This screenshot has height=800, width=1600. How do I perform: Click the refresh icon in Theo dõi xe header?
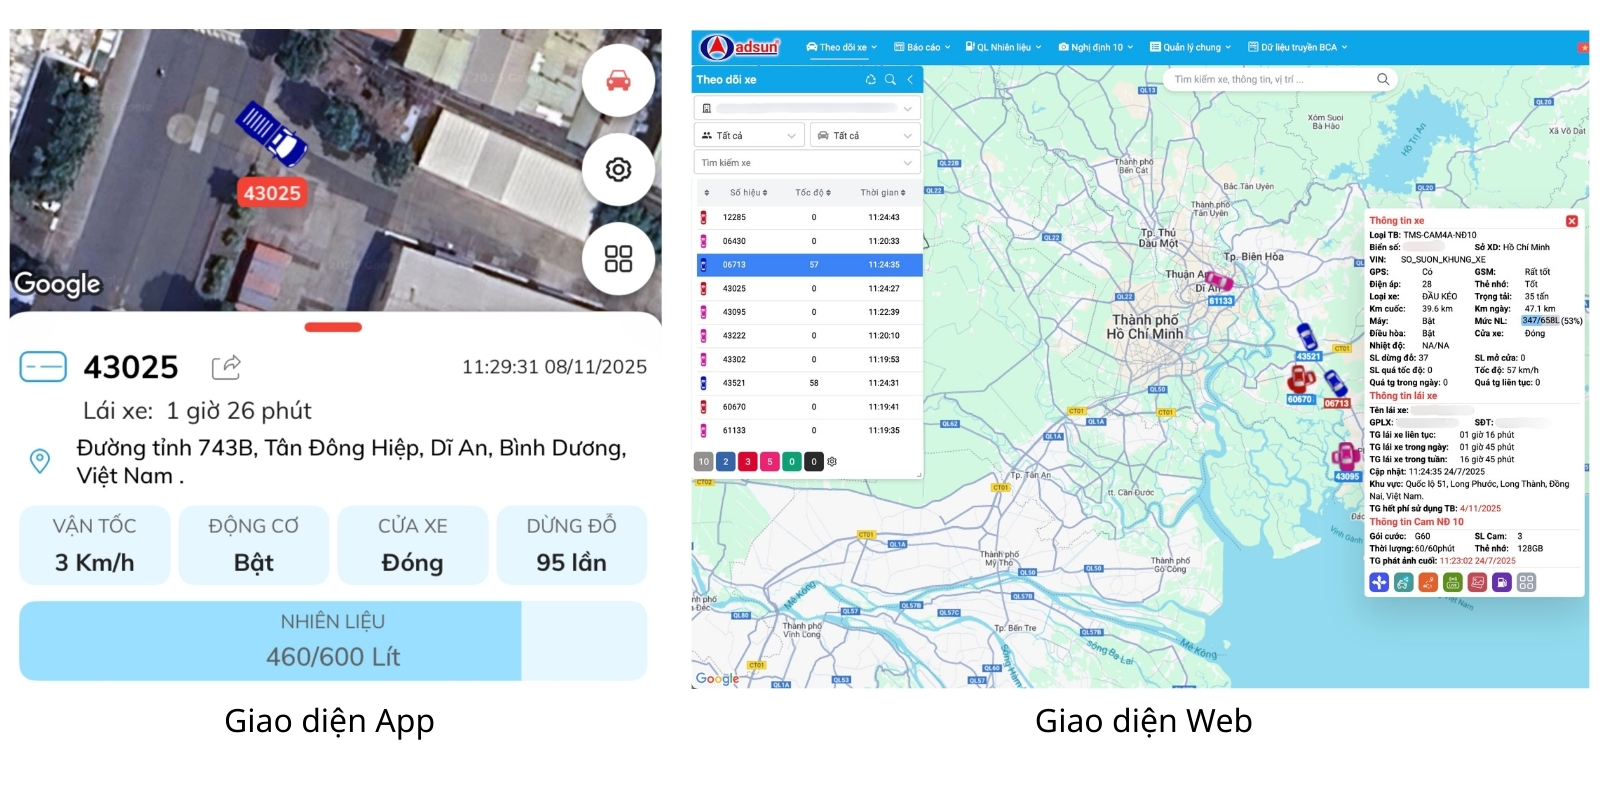(870, 80)
